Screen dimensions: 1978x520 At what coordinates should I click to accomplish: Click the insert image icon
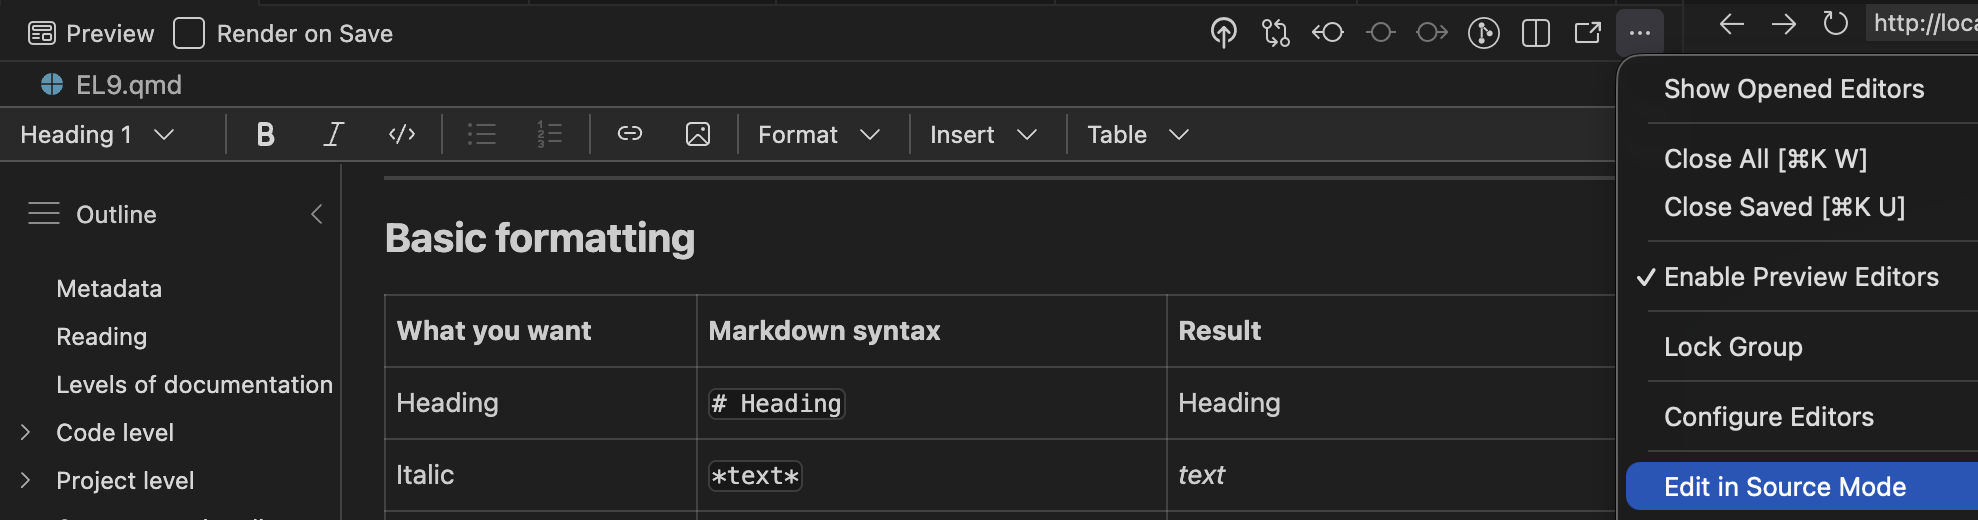point(698,135)
